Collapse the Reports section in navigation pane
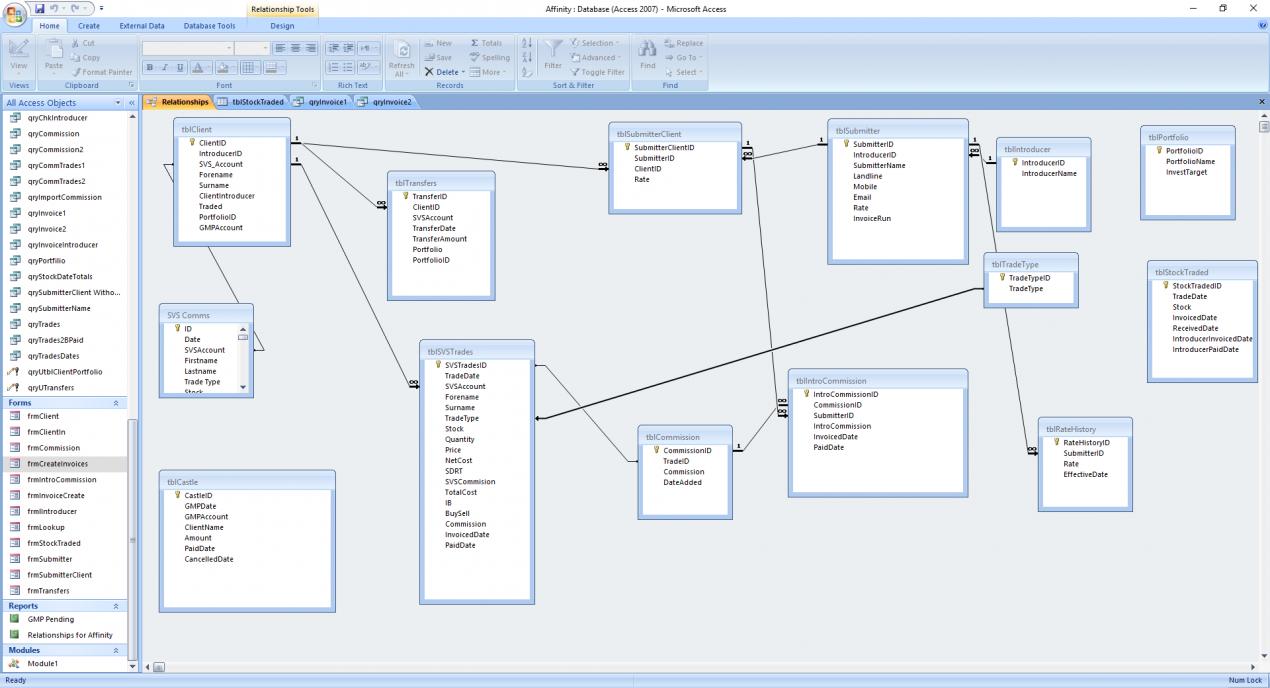This screenshot has width=1270, height=688. point(114,606)
